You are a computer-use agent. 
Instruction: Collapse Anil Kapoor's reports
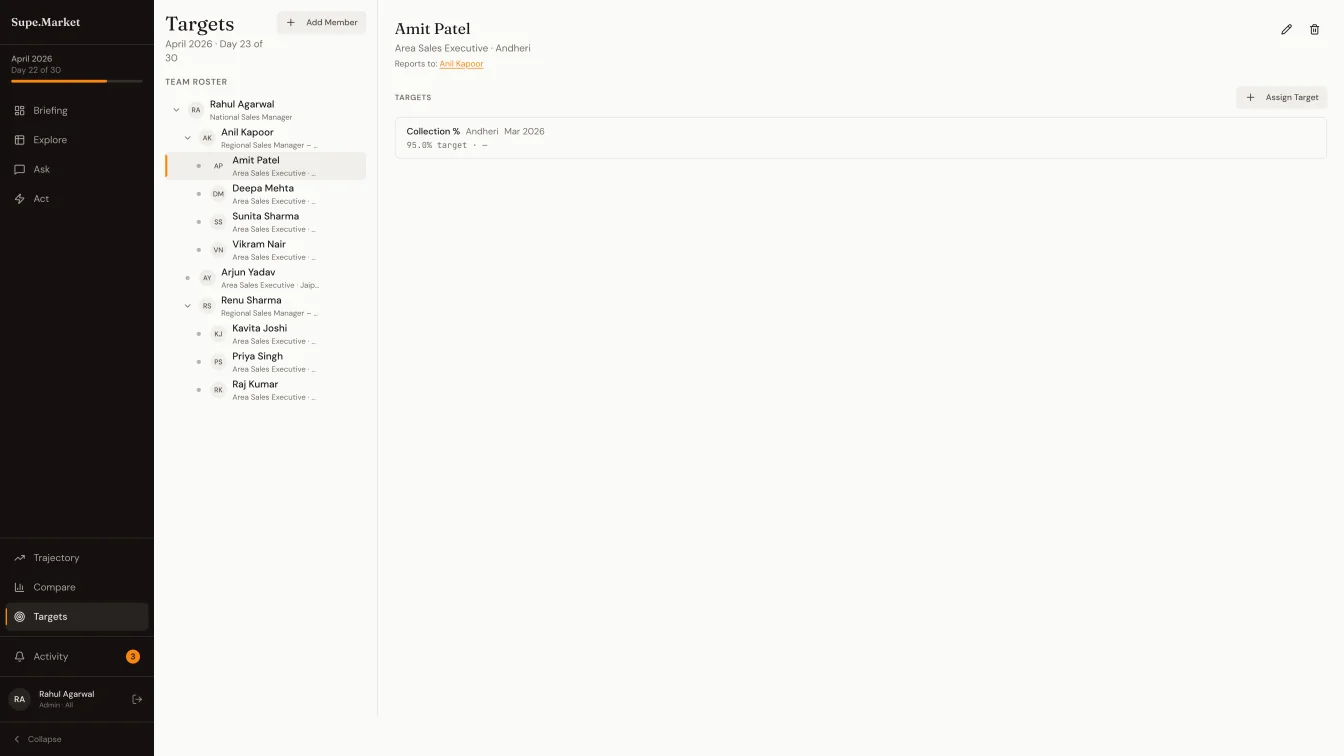click(x=187, y=137)
